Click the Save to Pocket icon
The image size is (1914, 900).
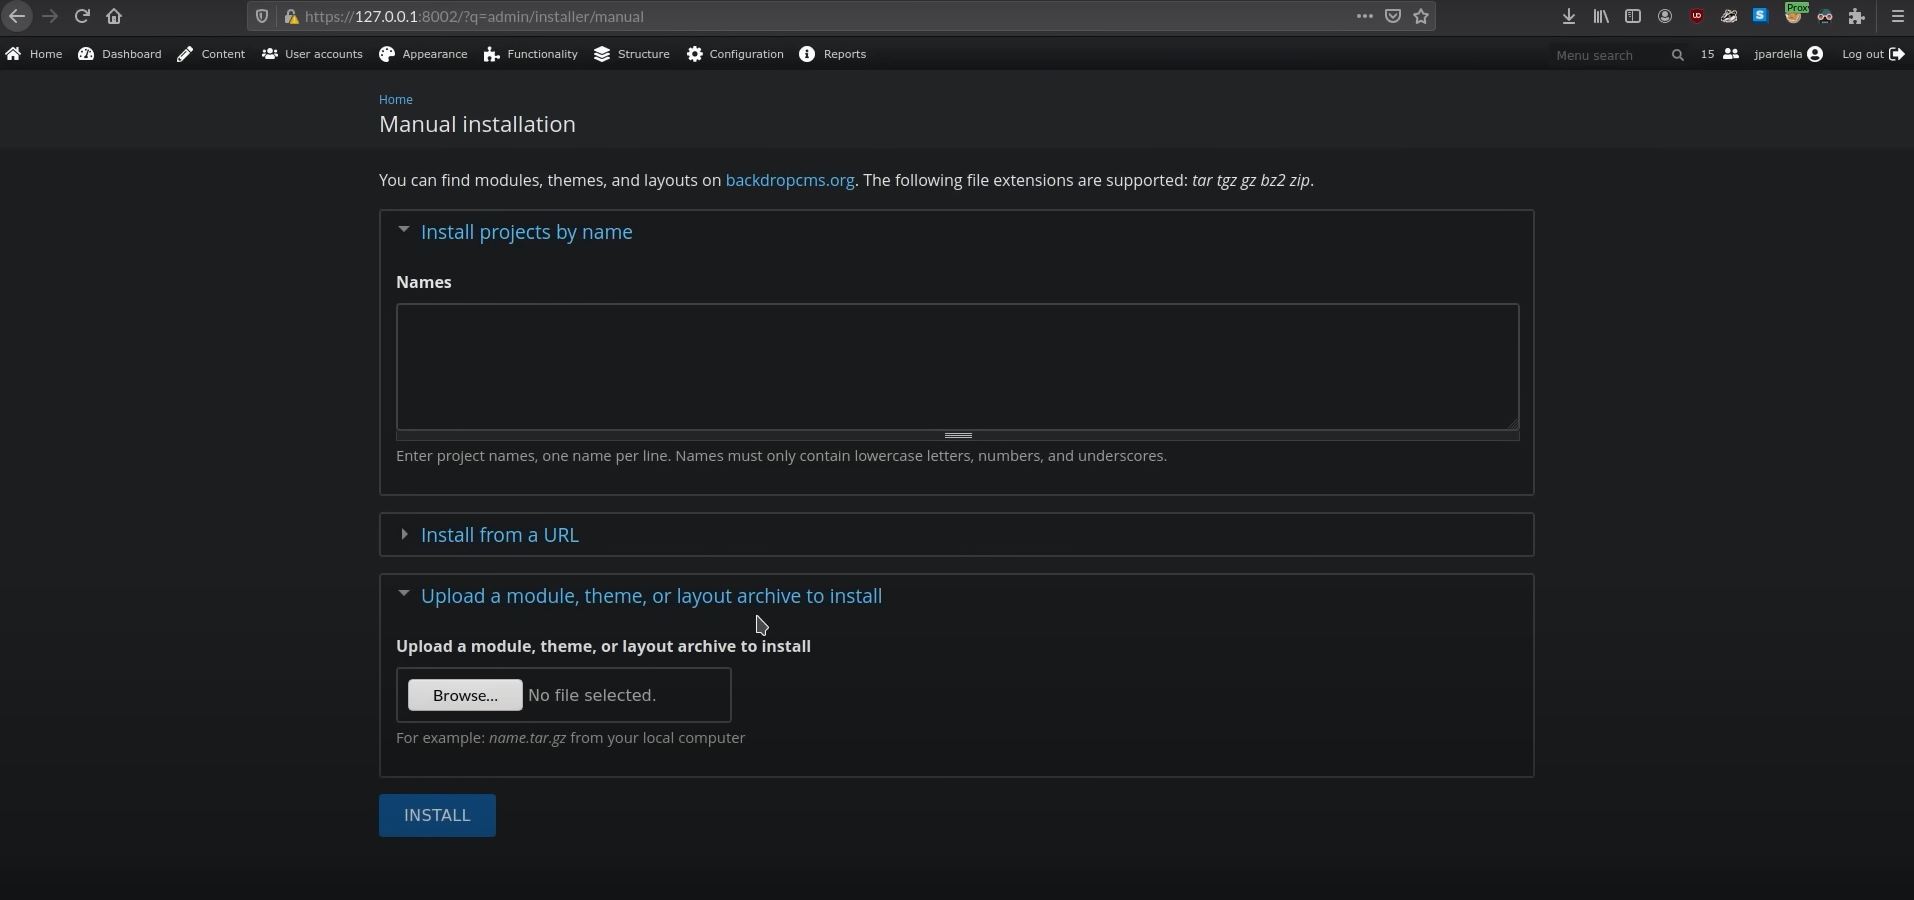coord(1393,16)
